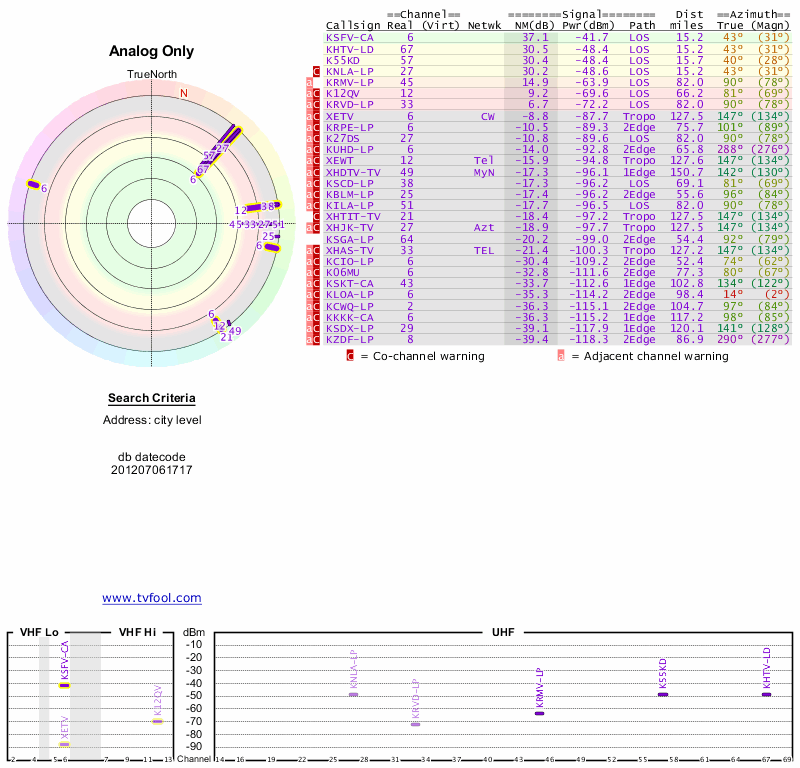Click the red N north marker on radar
This screenshot has height=768, width=800.
click(184, 93)
